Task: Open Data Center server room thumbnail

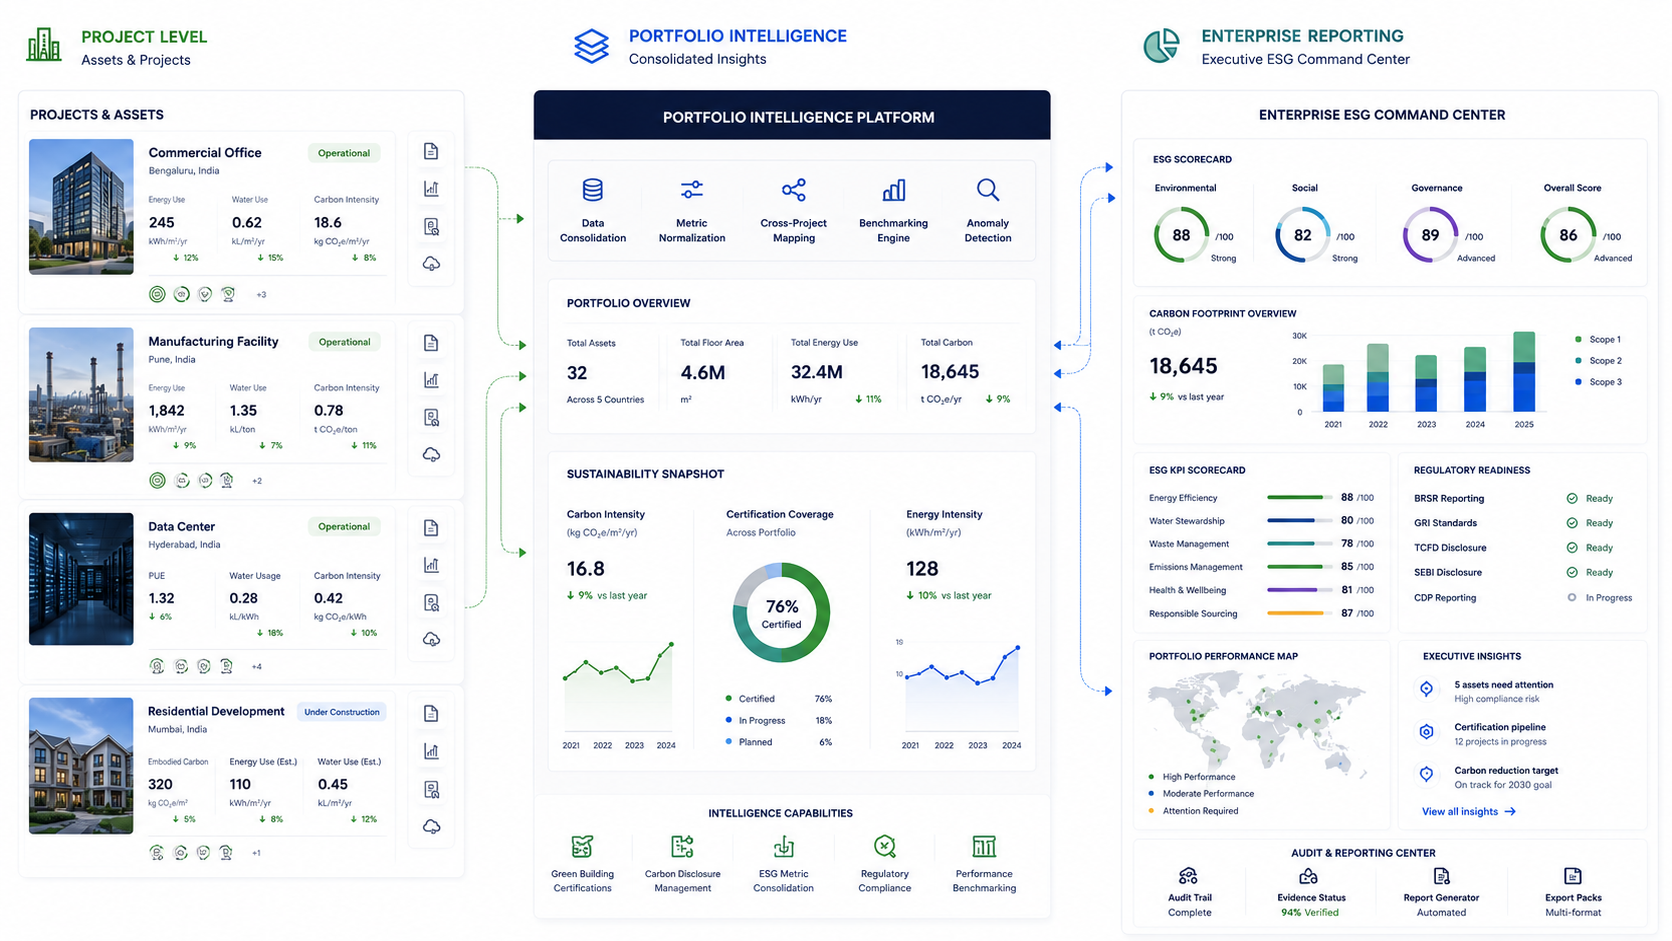Action: 81,579
